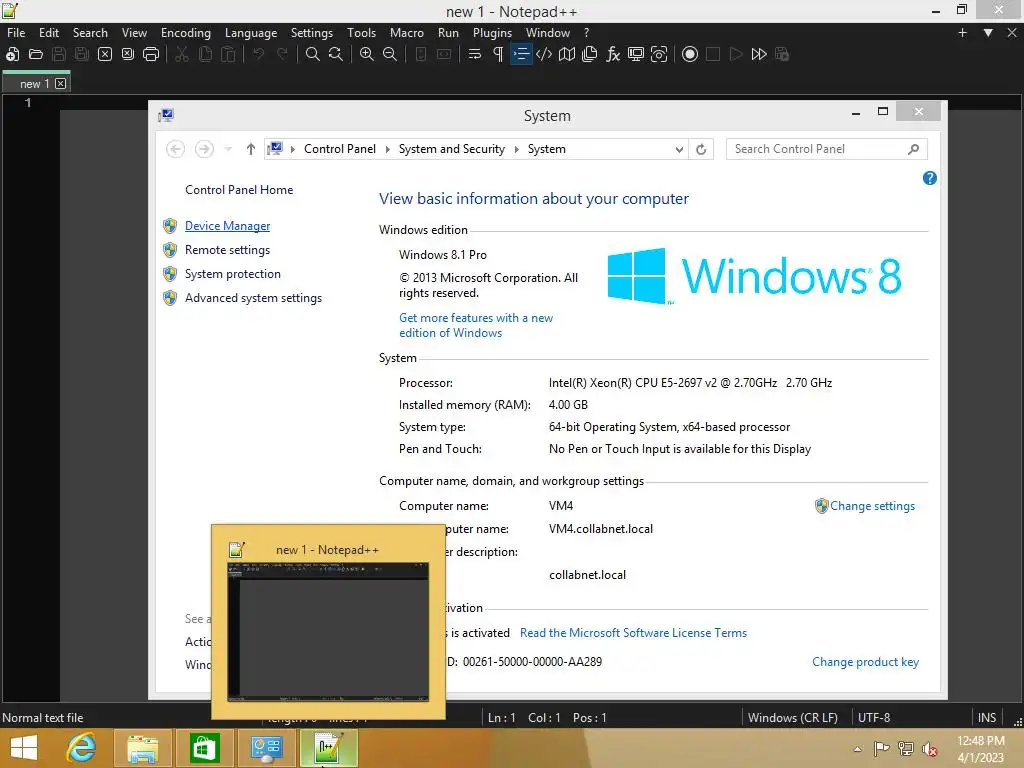Click the address bar refresh button

pos(701,149)
